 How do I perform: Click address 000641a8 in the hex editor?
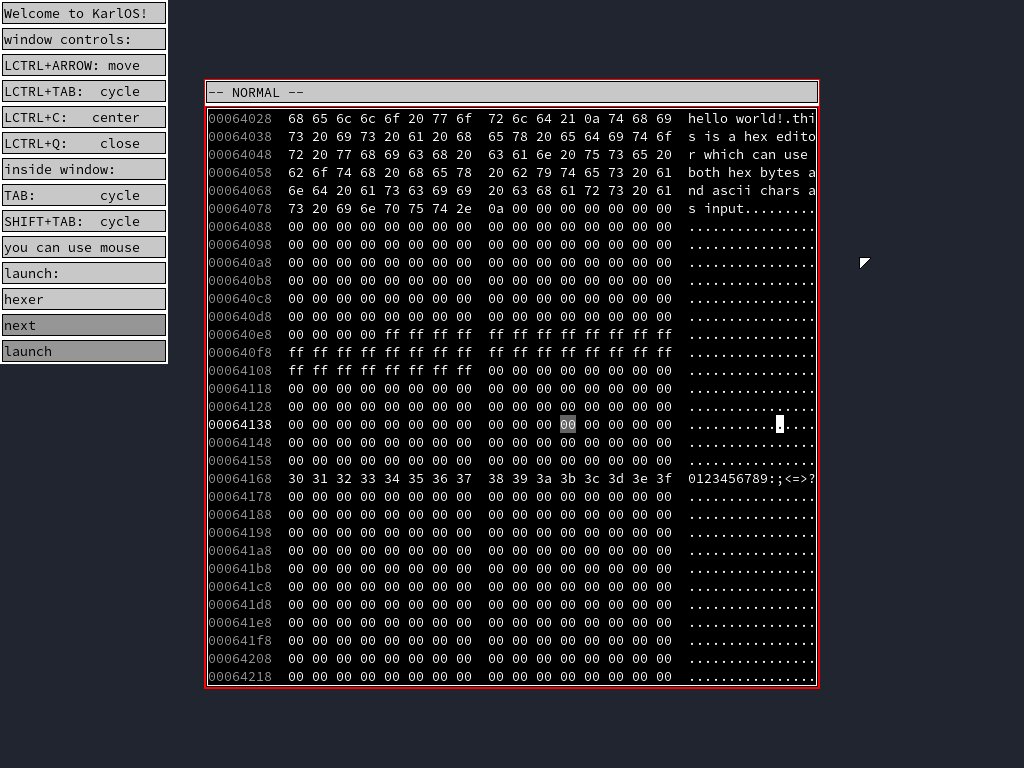coord(240,551)
